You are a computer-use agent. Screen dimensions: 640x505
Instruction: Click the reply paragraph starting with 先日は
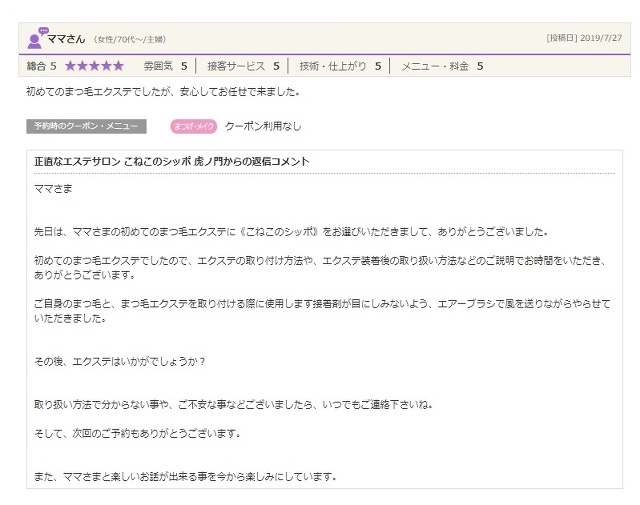(291, 231)
